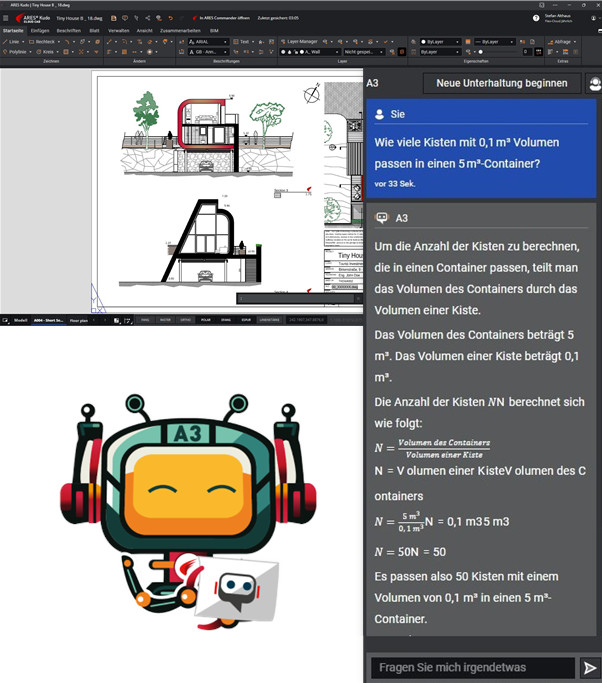Click the white ByLayer color swatch
The width and height of the screenshot is (602, 683).
pyautogui.click(x=423, y=42)
